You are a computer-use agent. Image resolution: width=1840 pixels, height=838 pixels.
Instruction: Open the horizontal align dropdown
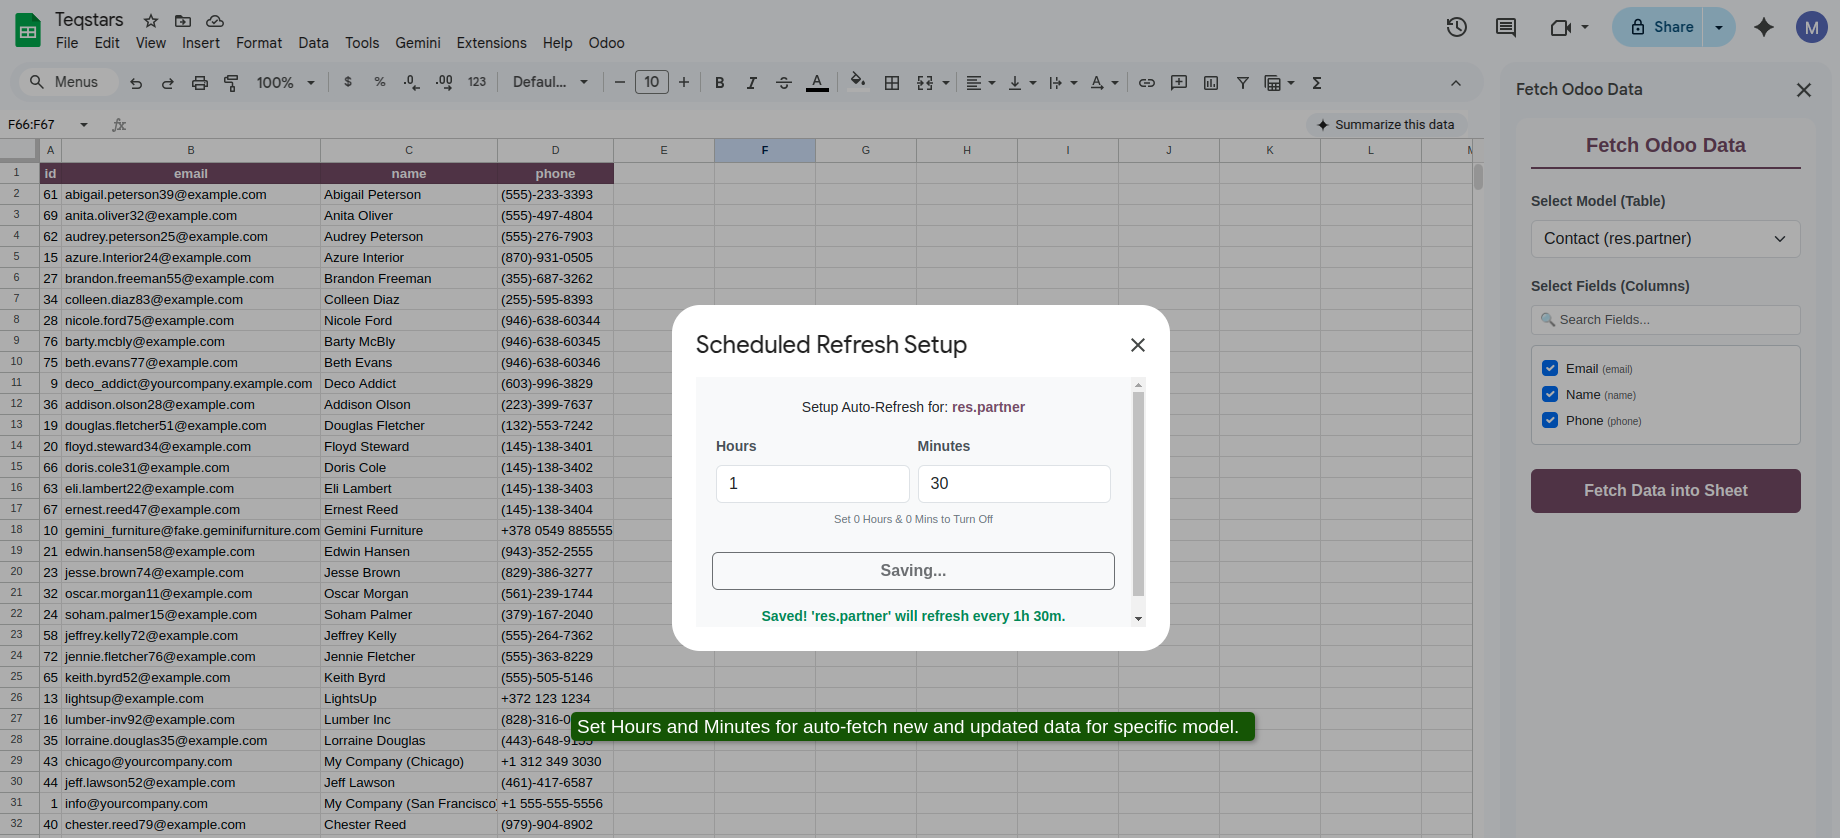(x=980, y=83)
